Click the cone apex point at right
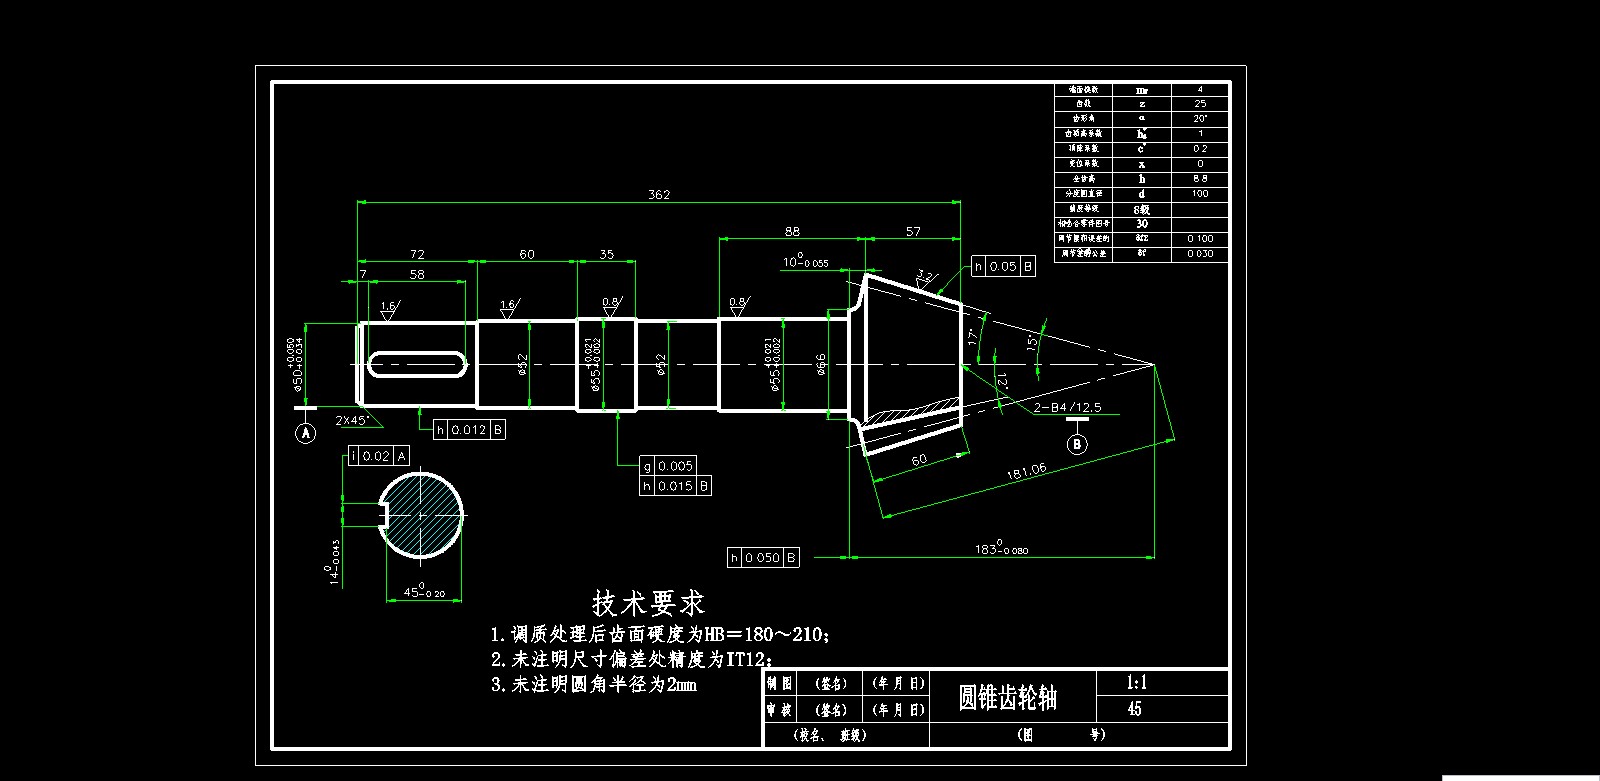The image size is (1600, 781). [x=1154, y=365]
